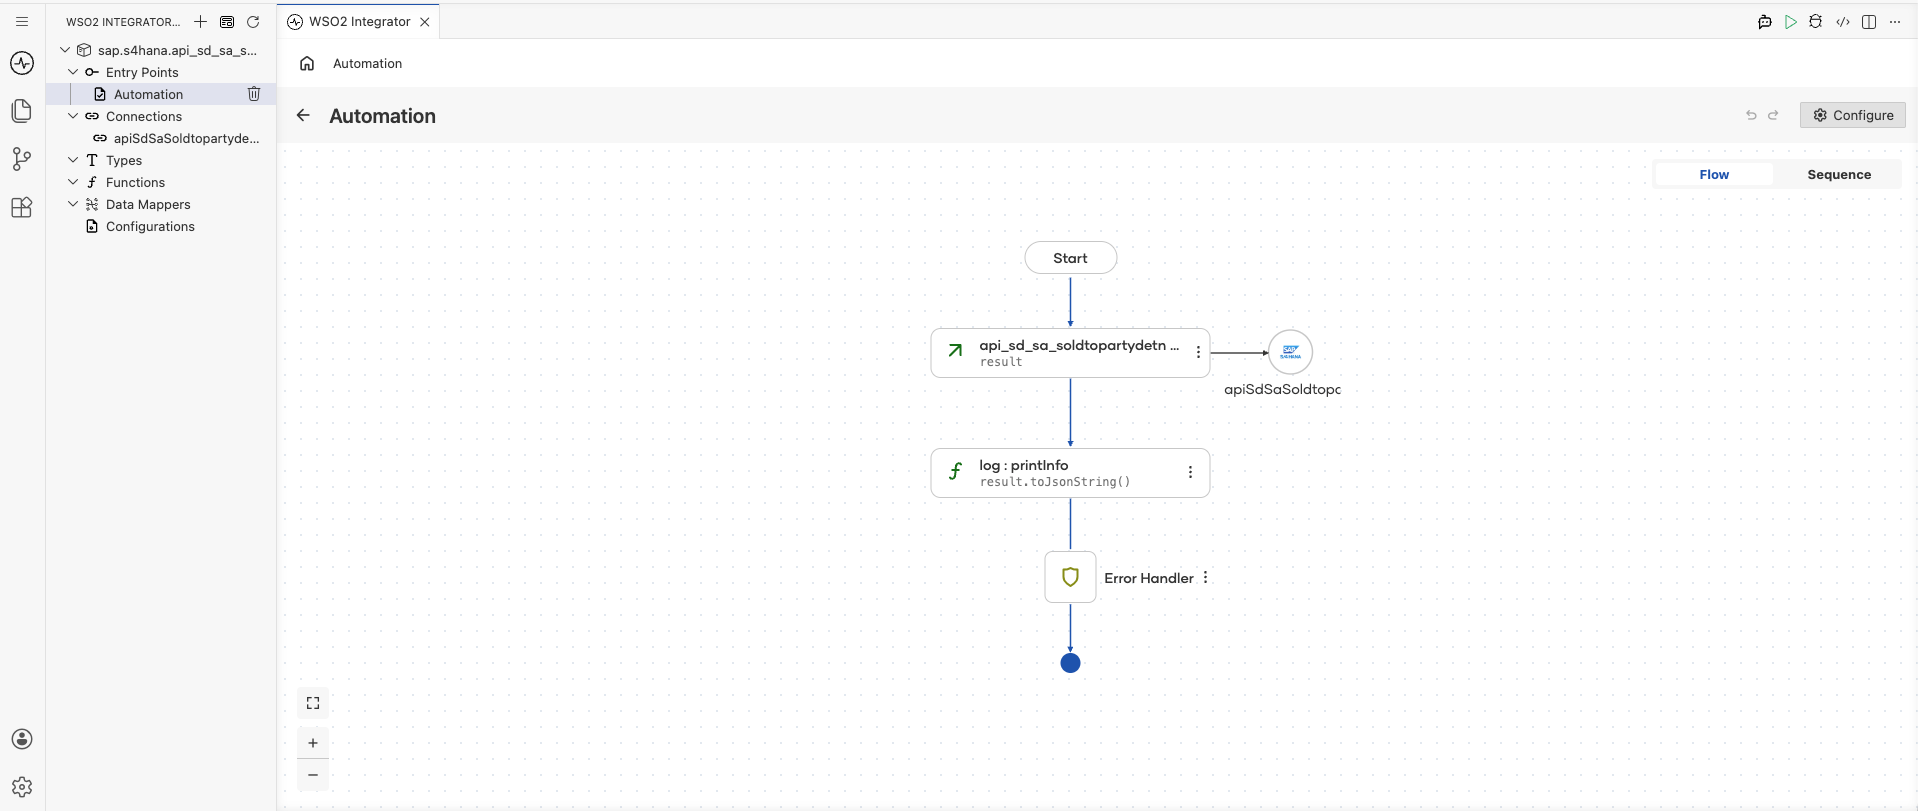The height and width of the screenshot is (811, 1918).
Task: Click the redo icon
Action: click(1773, 115)
